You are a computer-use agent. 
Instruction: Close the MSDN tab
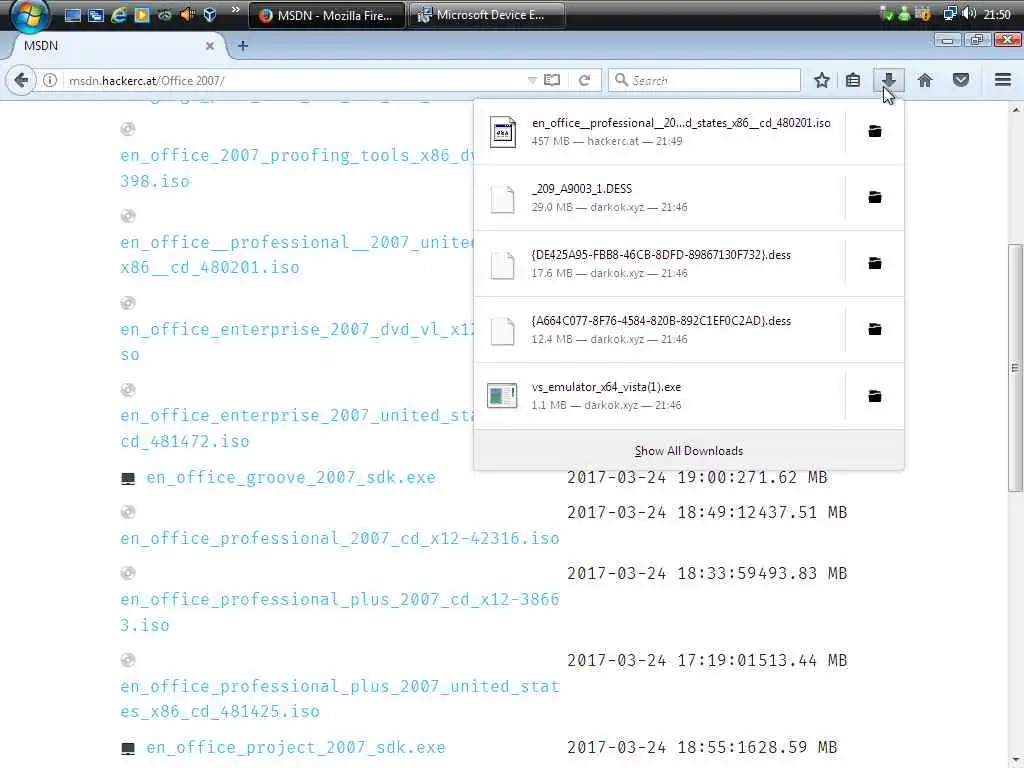coord(210,46)
